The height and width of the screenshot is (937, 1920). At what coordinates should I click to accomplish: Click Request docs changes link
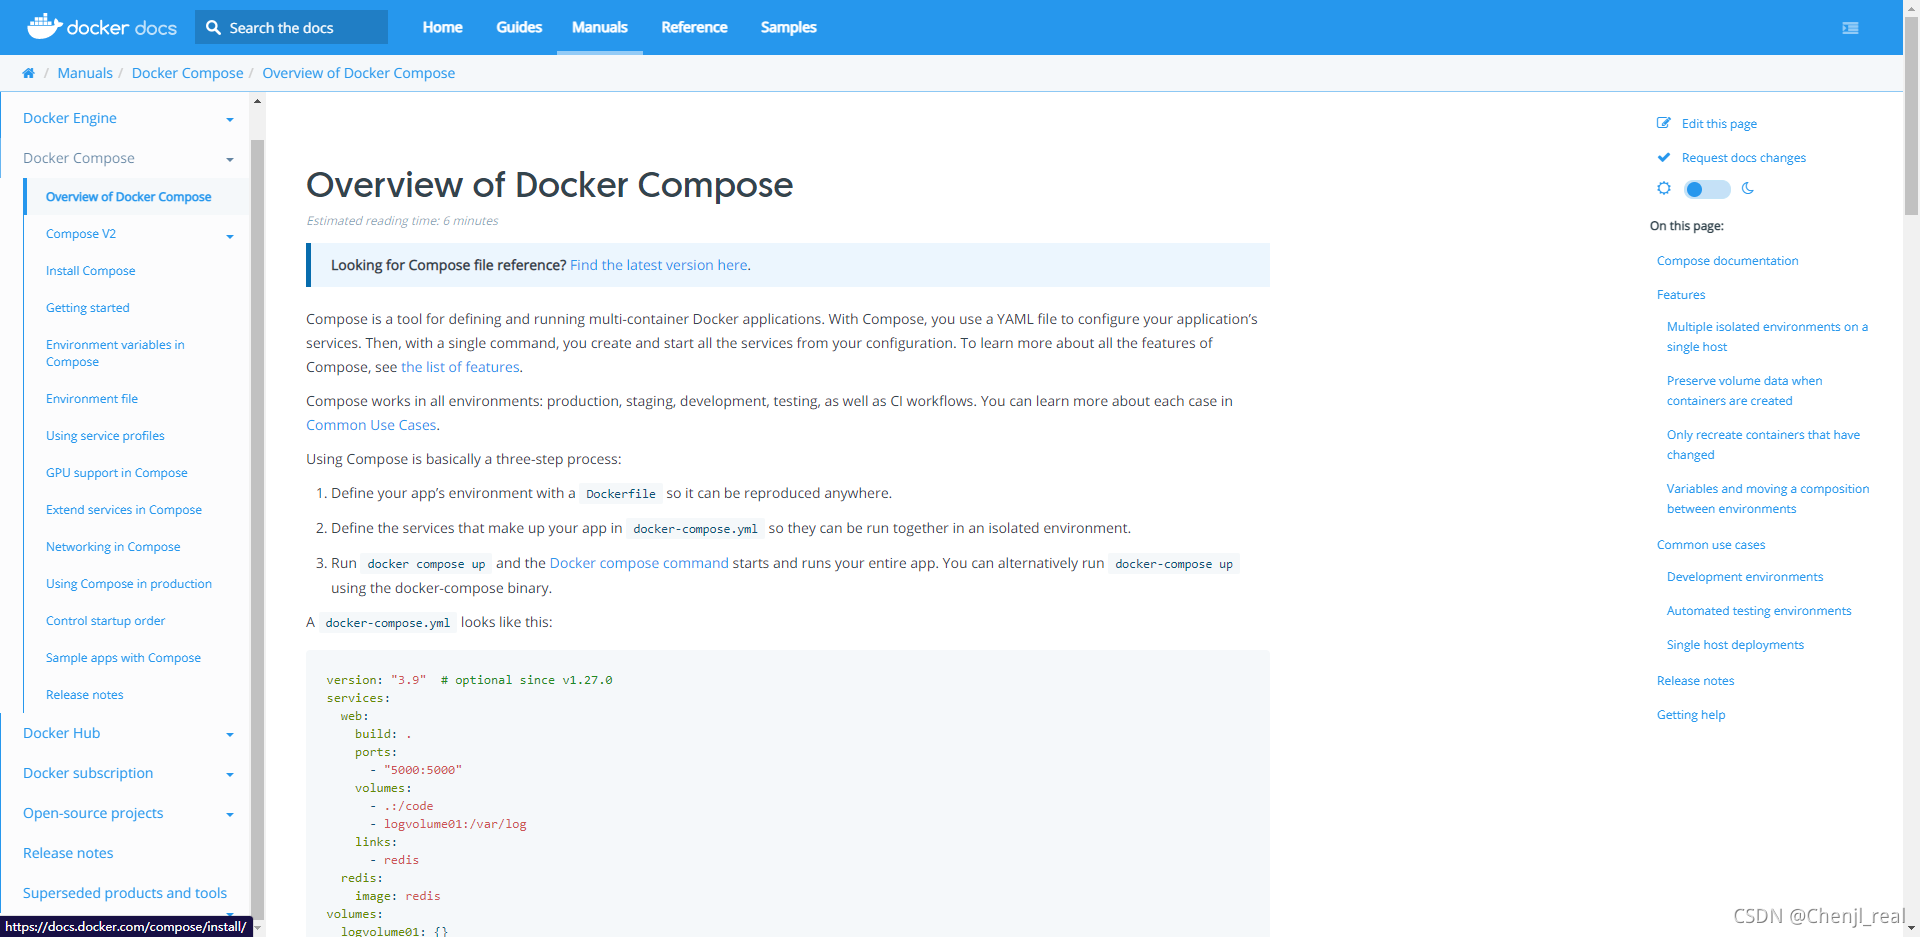point(1743,158)
